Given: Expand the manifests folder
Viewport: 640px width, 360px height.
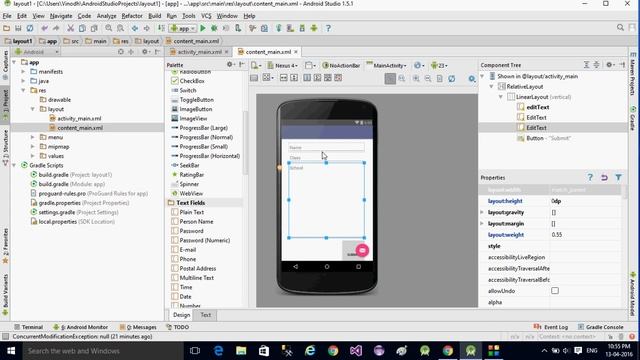Looking at the screenshot, I should coord(23,71).
